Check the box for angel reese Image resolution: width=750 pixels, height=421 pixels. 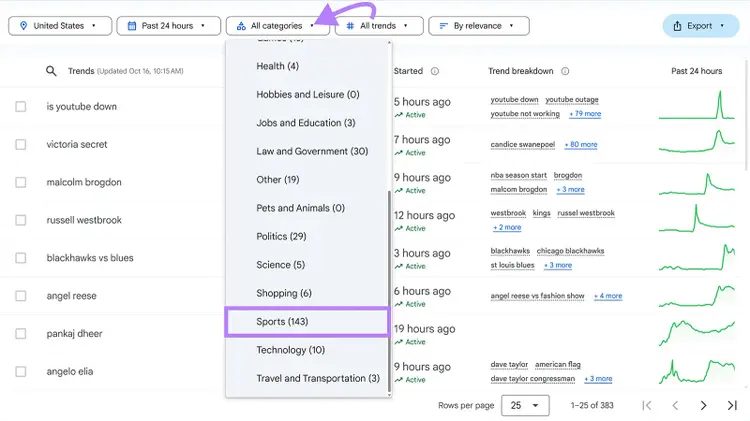21,296
